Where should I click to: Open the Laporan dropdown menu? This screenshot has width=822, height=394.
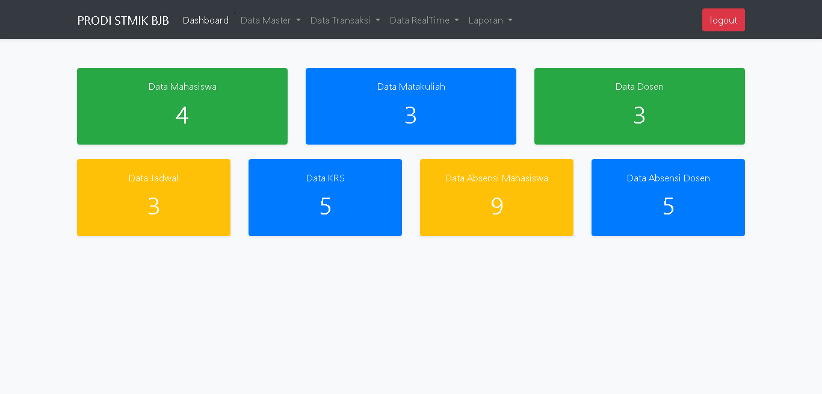point(490,20)
